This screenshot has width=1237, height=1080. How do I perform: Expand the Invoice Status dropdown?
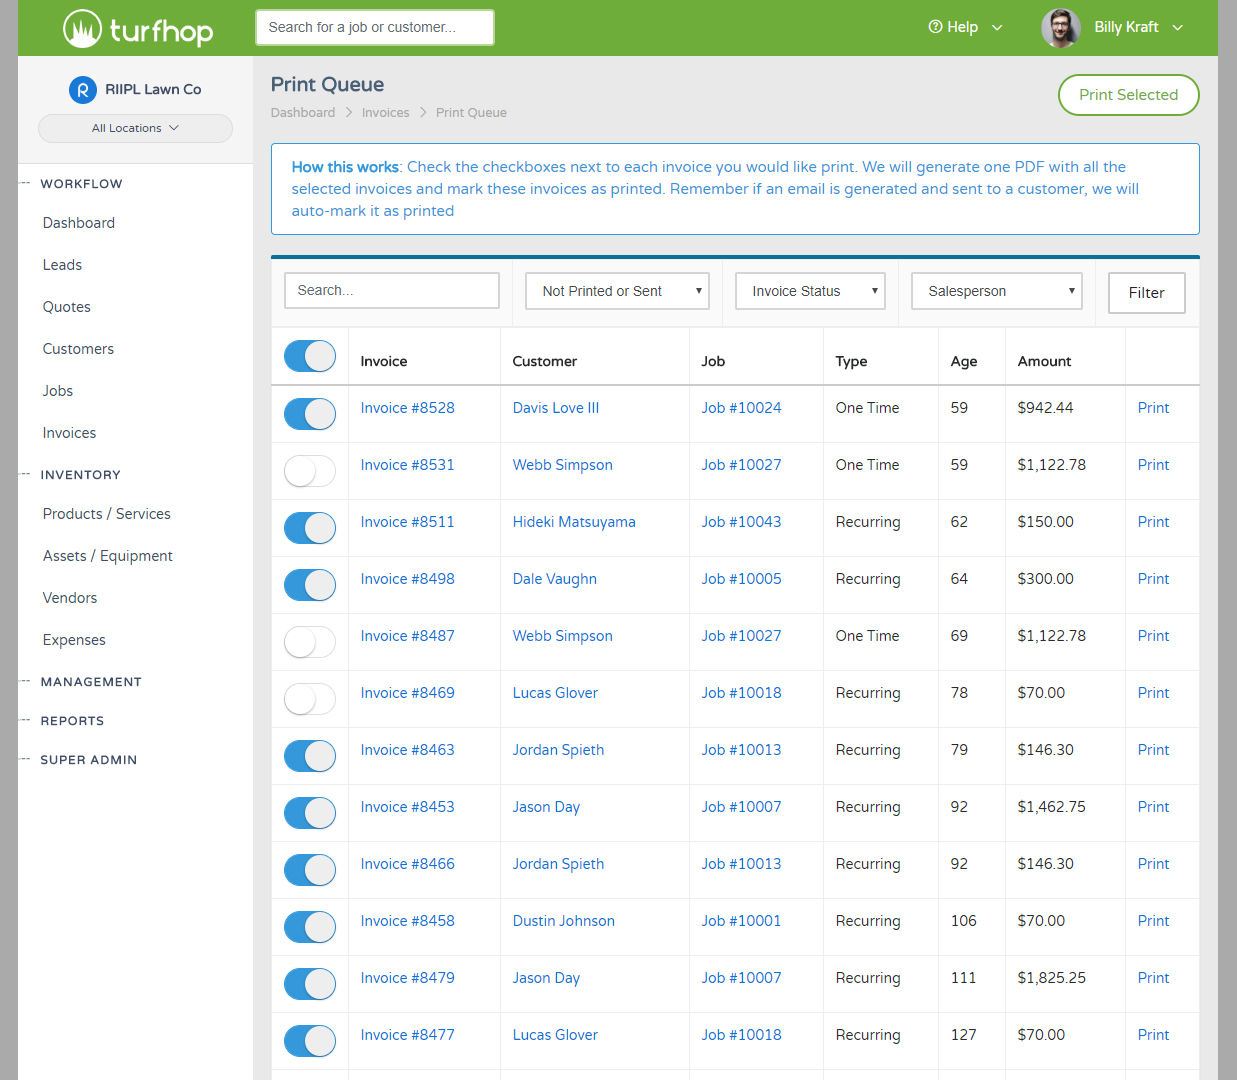click(810, 291)
